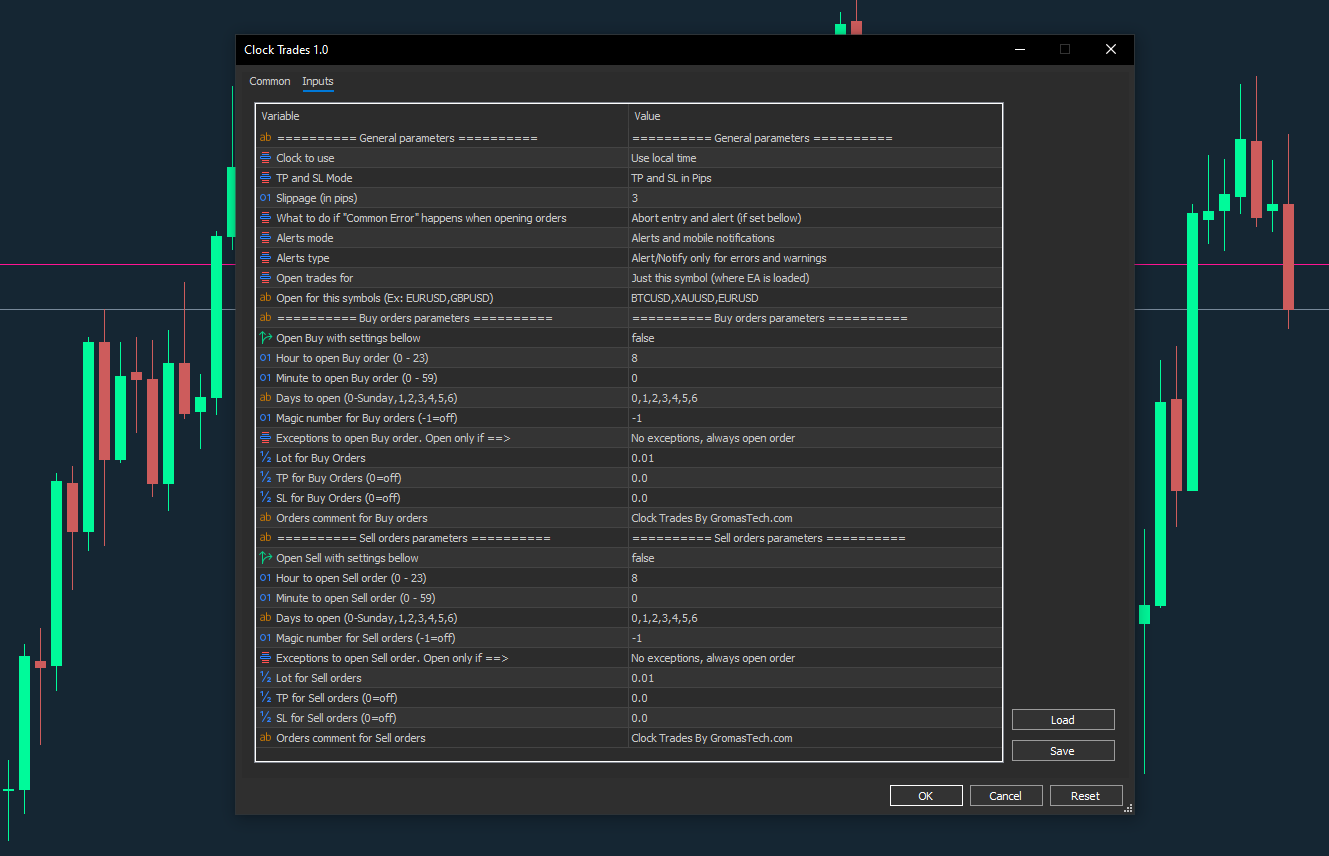The image size is (1329, 856).
Task: Click the enum icon beside Clock to use
Action: (x=265, y=158)
